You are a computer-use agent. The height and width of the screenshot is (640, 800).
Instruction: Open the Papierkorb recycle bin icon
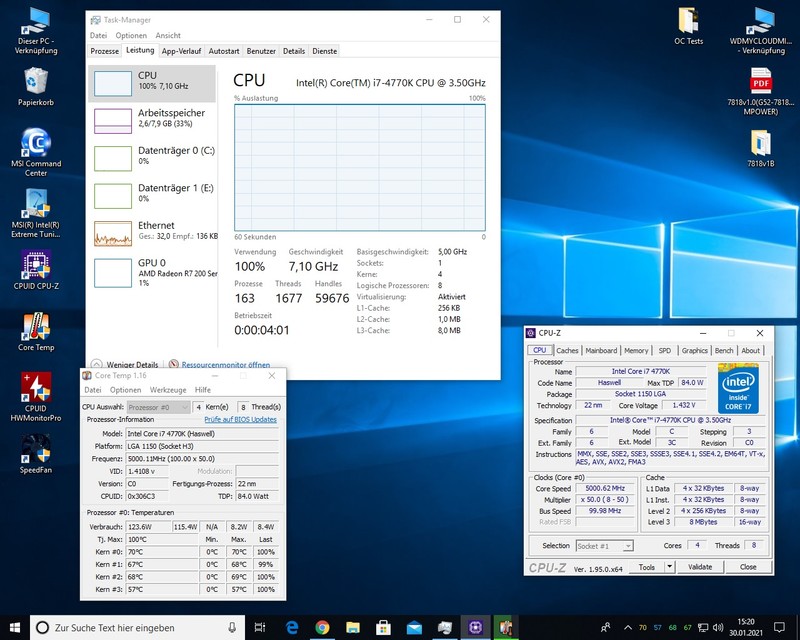click(x=36, y=87)
